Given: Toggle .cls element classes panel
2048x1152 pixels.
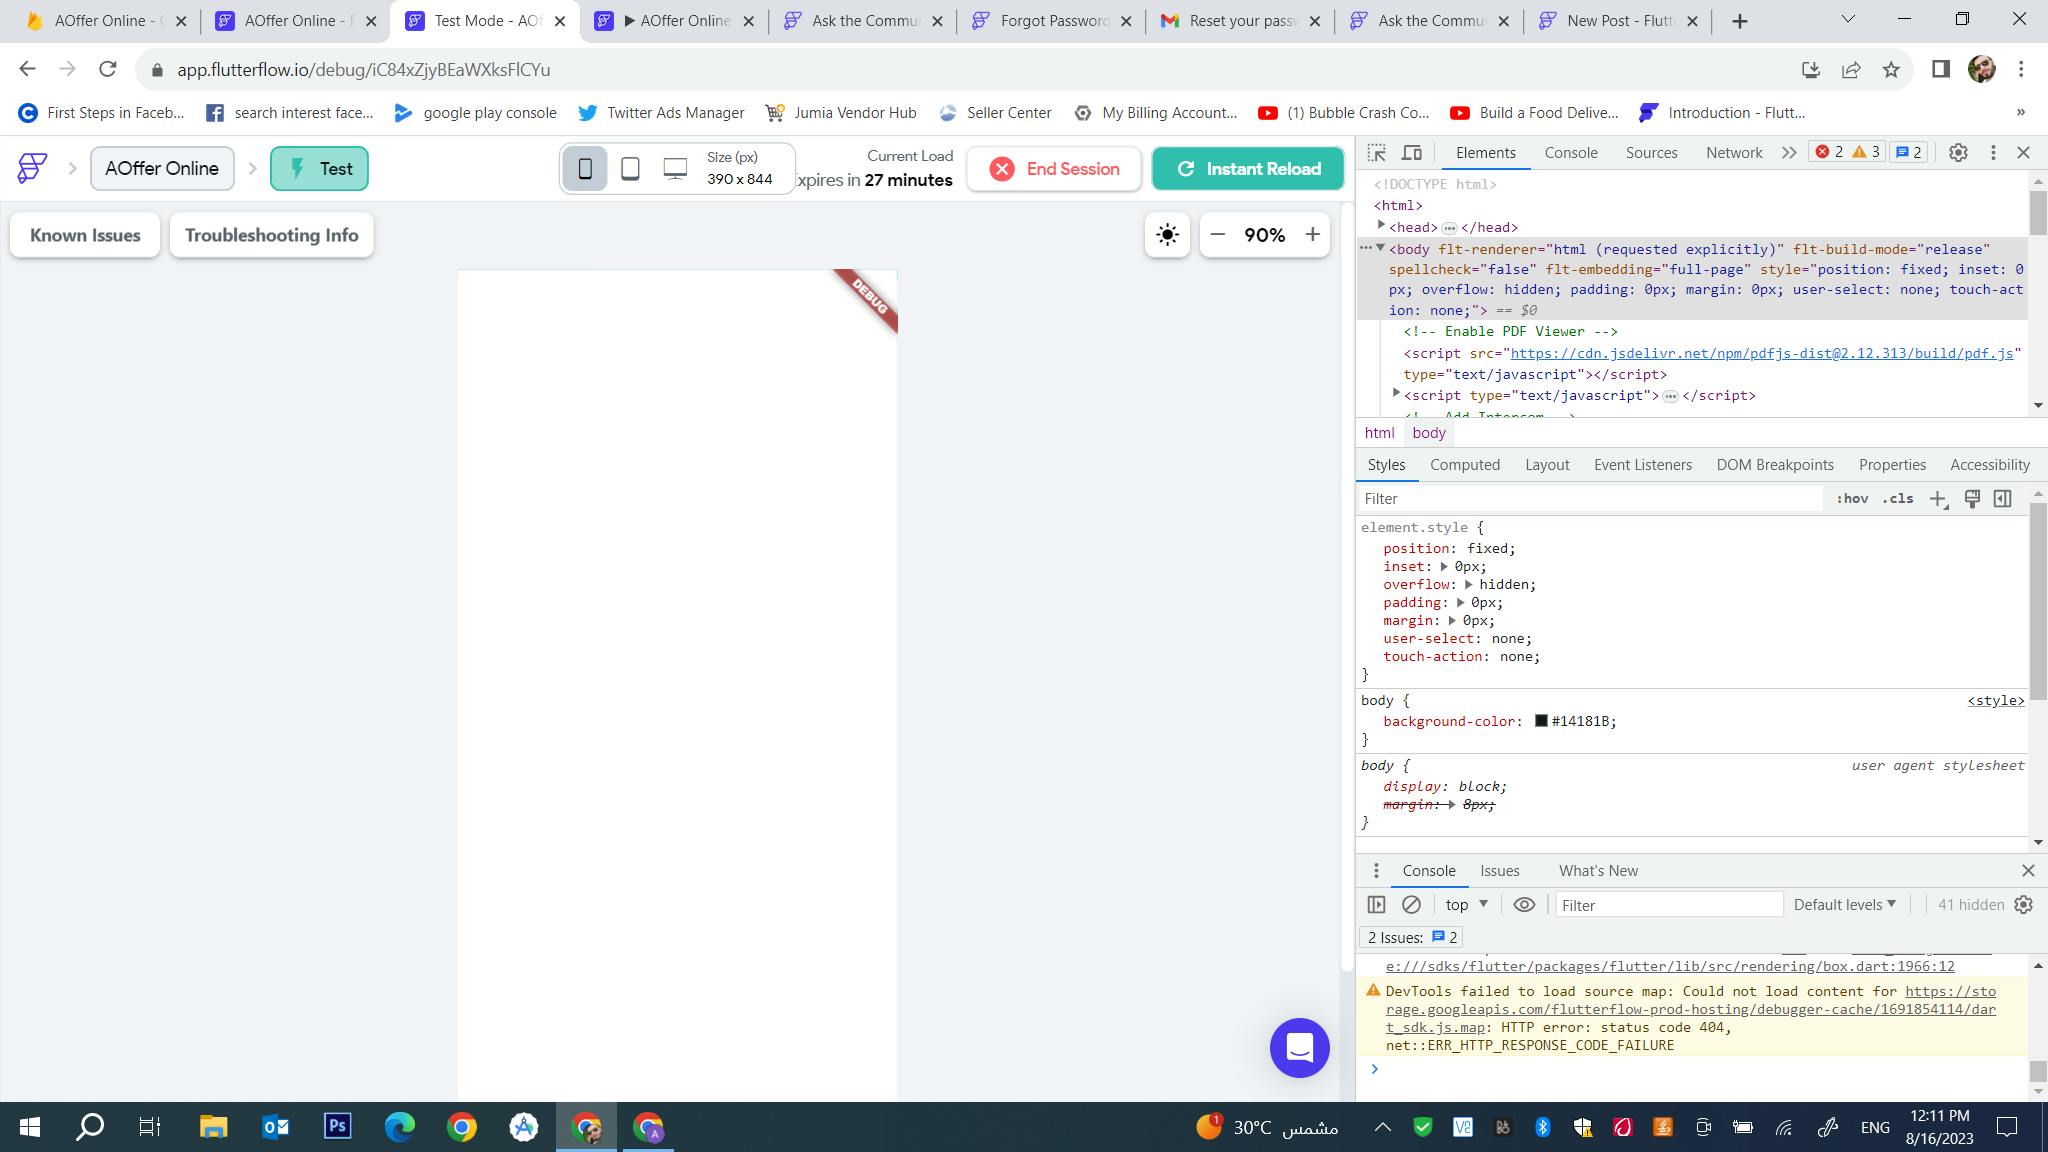Looking at the screenshot, I should click(1898, 499).
